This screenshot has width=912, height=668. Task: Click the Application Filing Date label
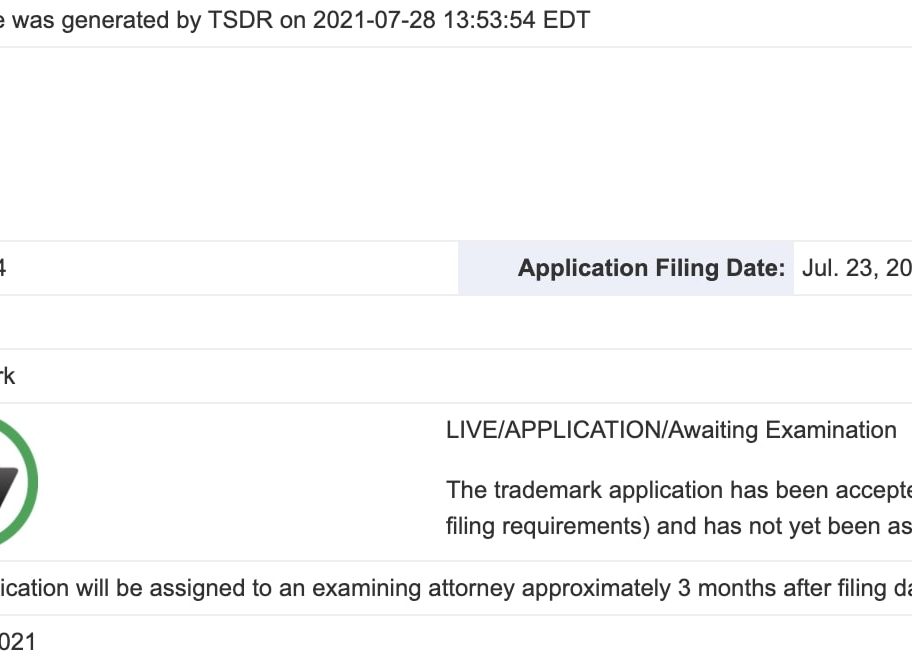[x=651, y=268]
